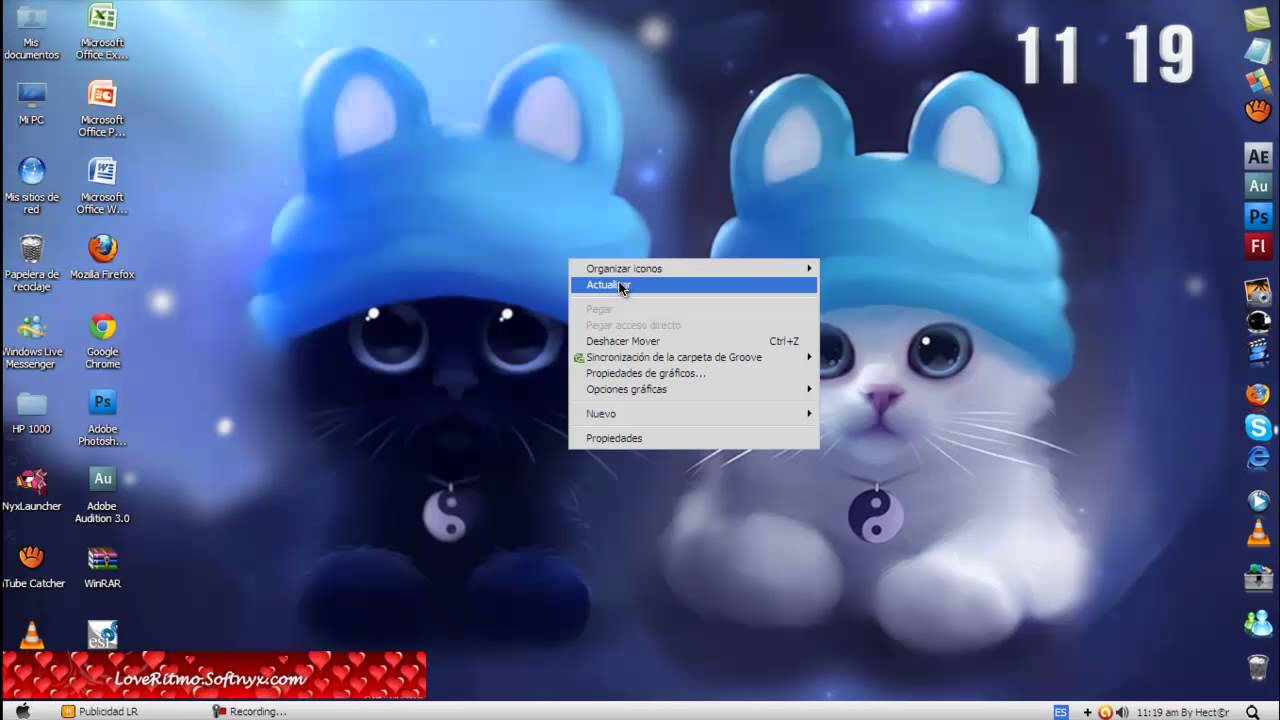This screenshot has height=720, width=1280.
Task: Launch aTube Catcher desktop shortcut
Action: click(x=32, y=567)
